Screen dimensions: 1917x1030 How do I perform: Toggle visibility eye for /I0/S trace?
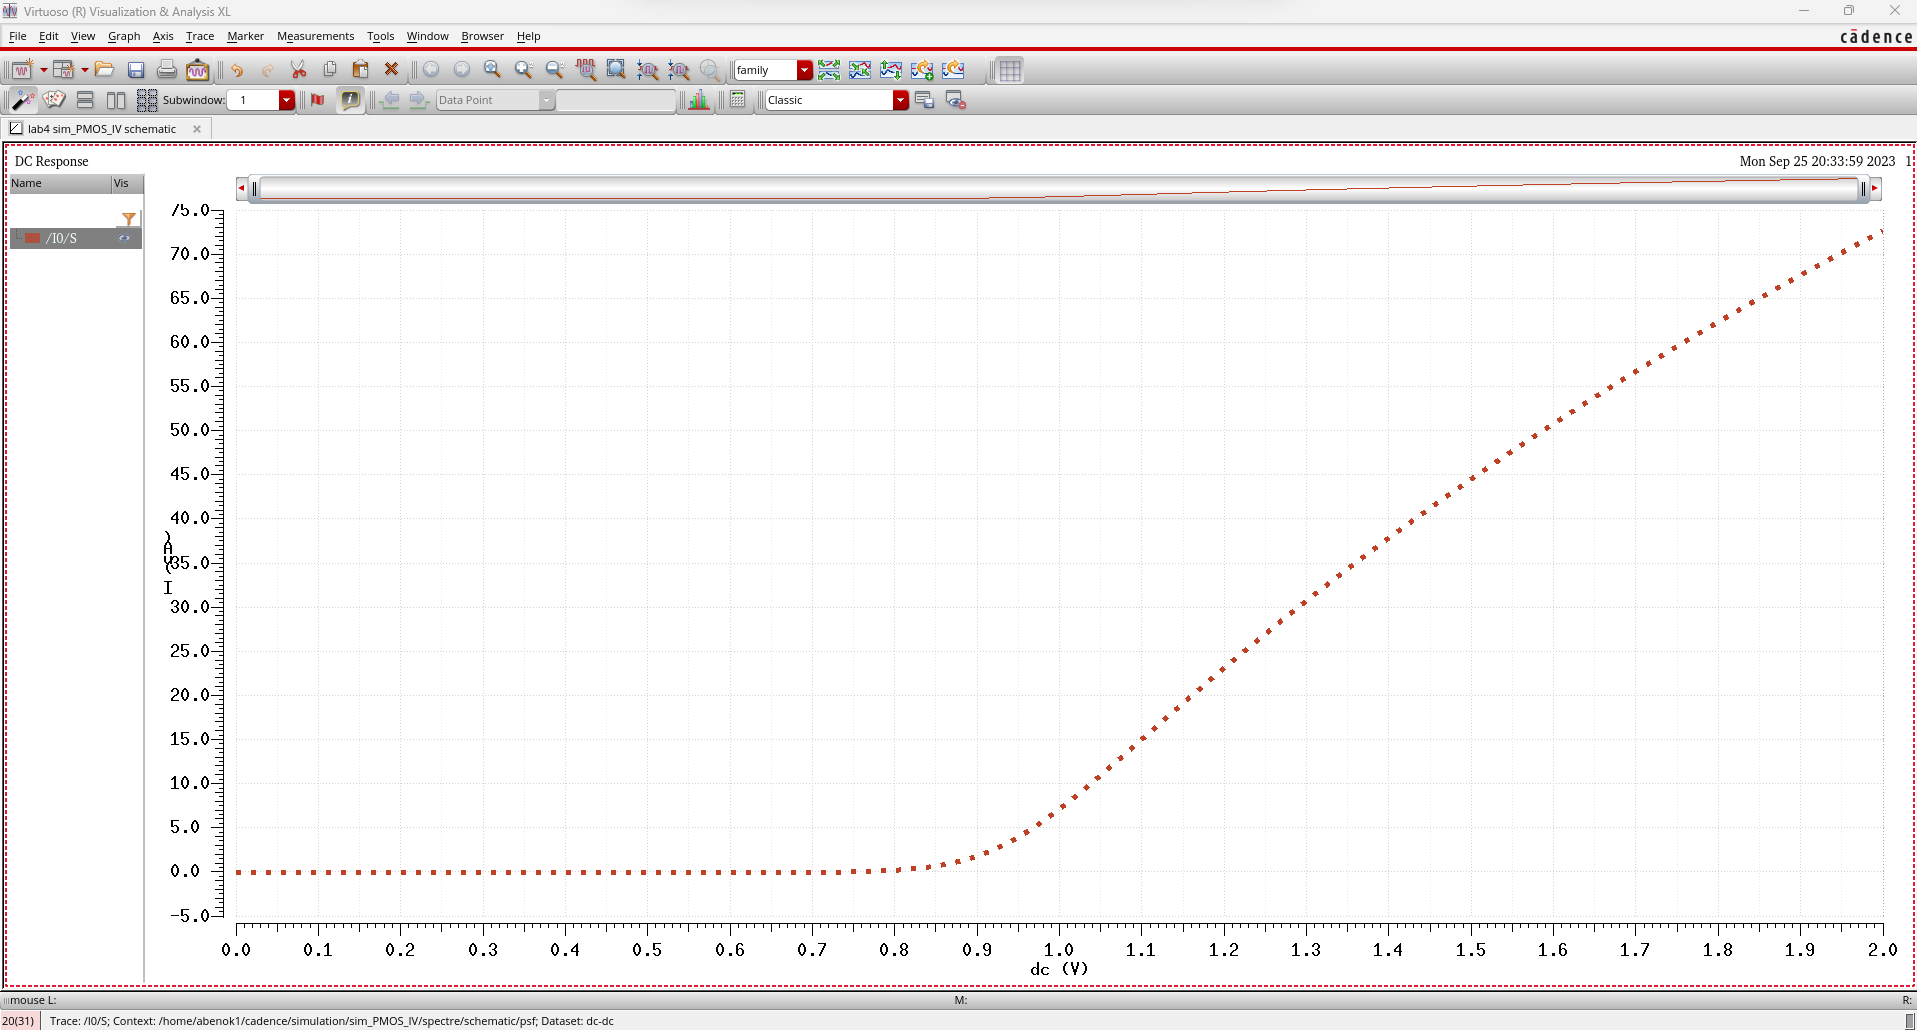pyautogui.click(x=124, y=238)
